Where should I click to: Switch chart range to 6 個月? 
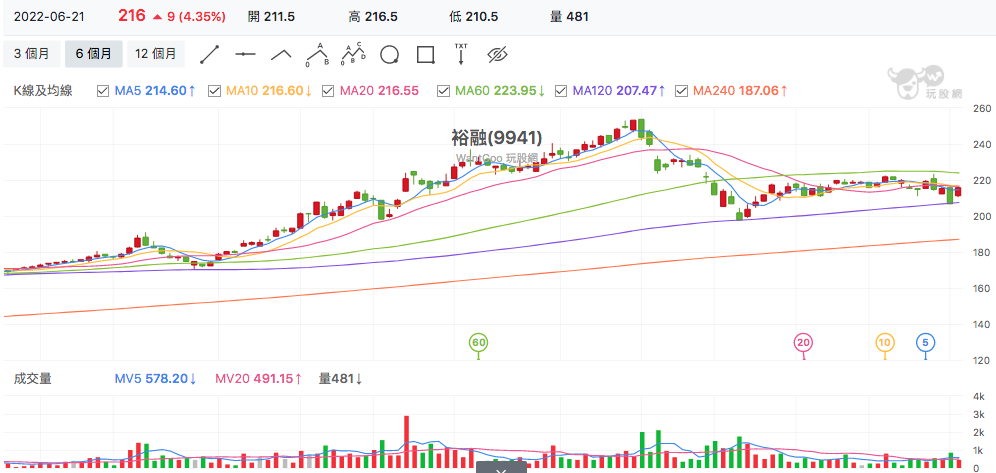(x=93, y=54)
